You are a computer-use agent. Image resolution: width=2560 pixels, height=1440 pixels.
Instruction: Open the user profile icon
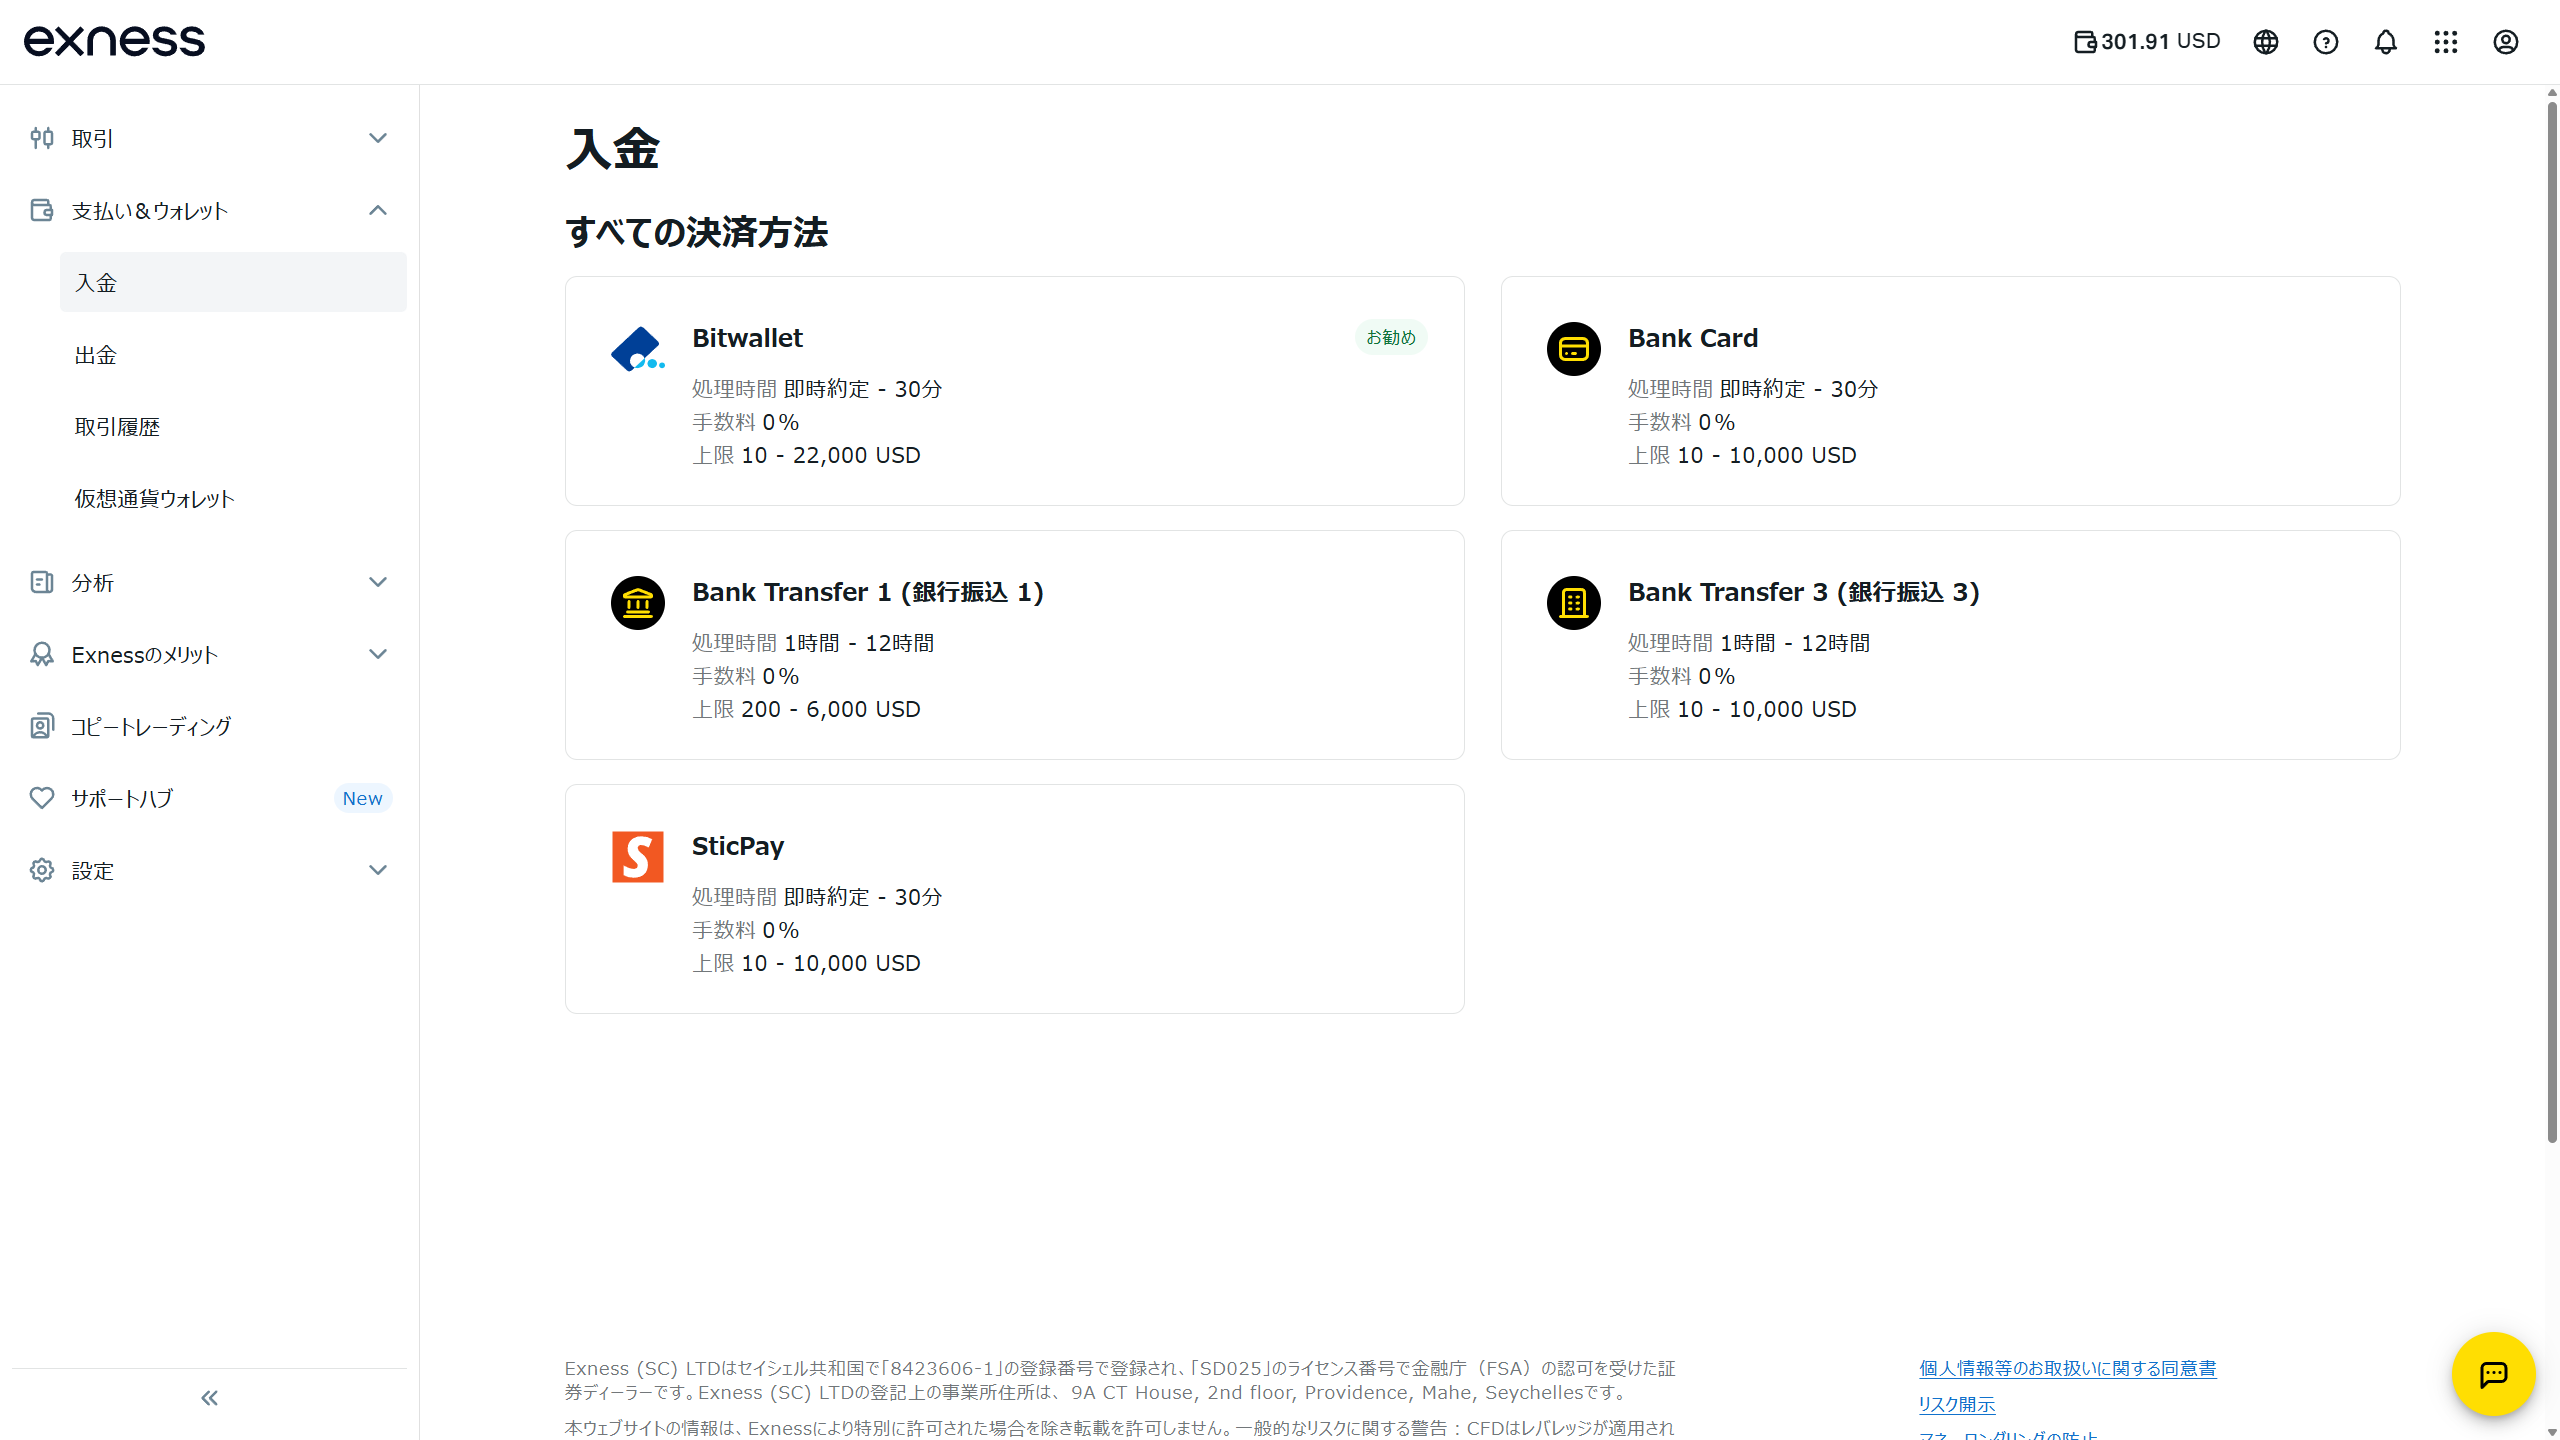[2506, 42]
